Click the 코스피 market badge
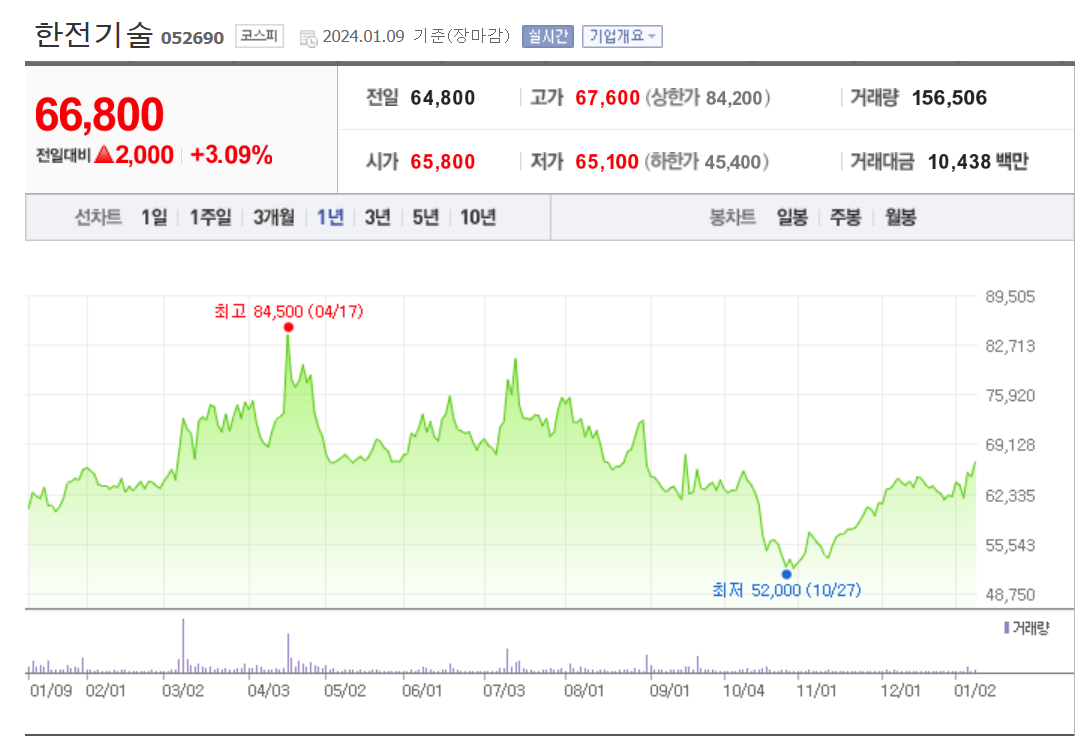 pyautogui.click(x=259, y=36)
